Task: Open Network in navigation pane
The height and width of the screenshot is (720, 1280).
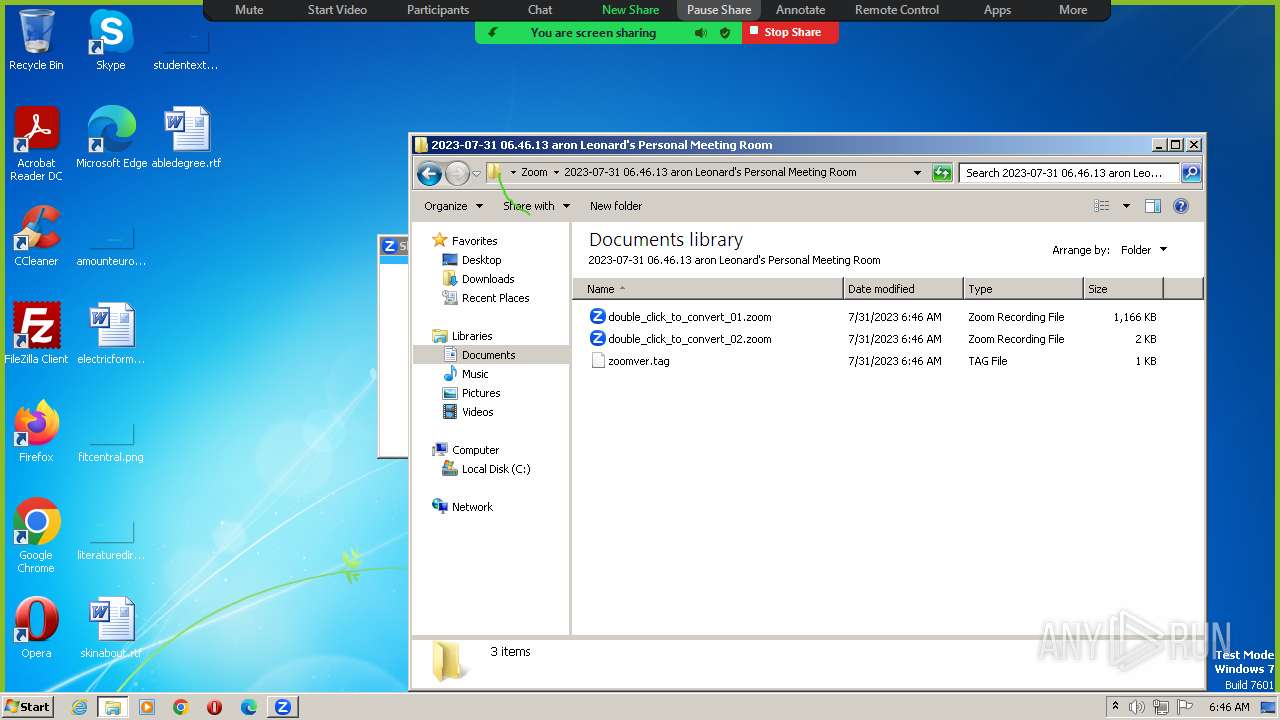Action: point(471,507)
